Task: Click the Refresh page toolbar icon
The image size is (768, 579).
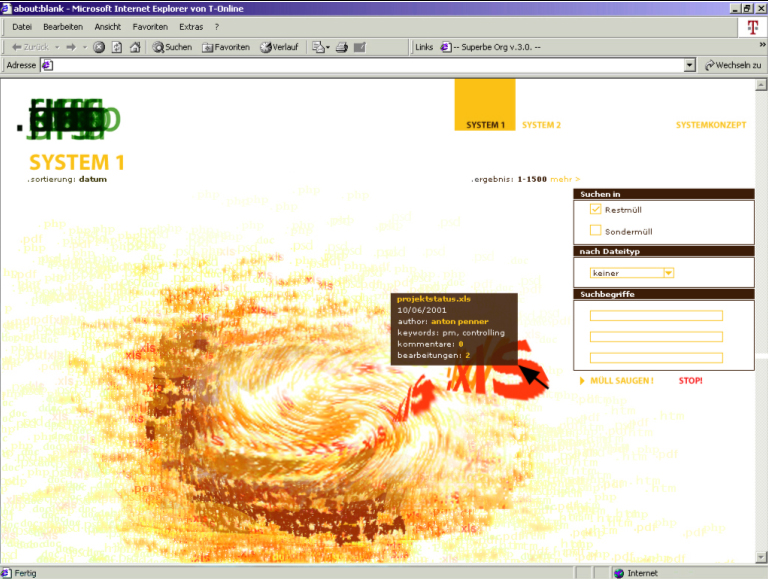Action: (x=117, y=47)
